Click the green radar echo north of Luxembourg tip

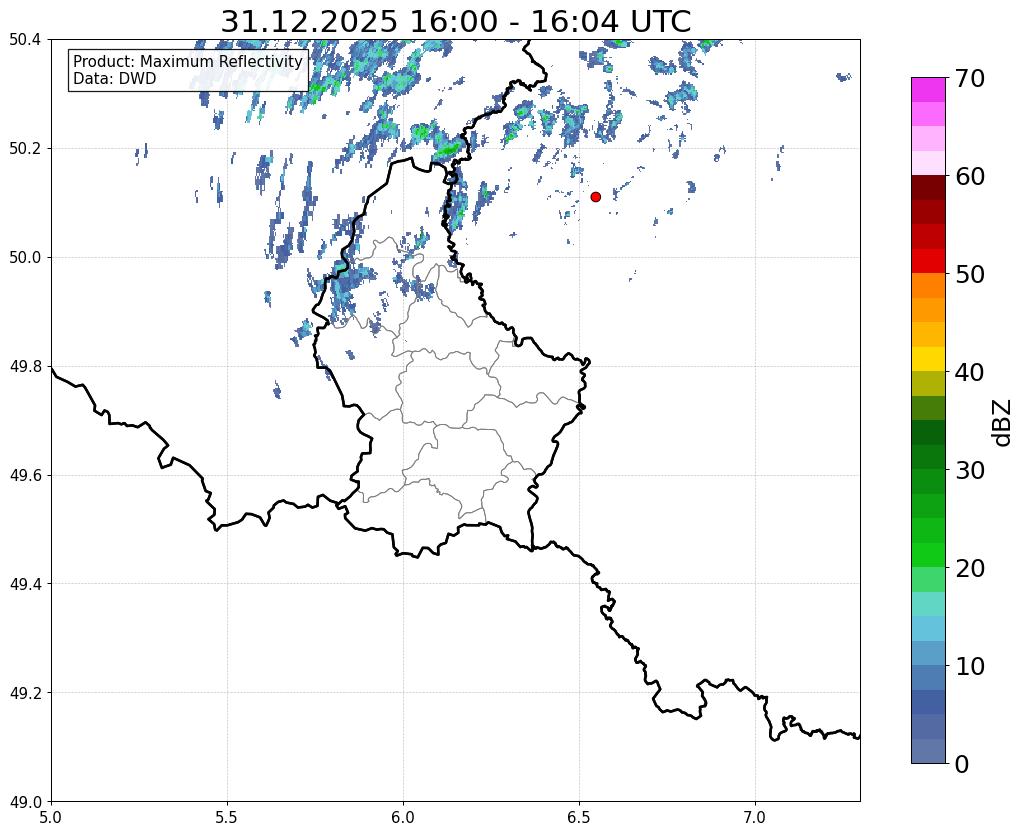(x=448, y=151)
